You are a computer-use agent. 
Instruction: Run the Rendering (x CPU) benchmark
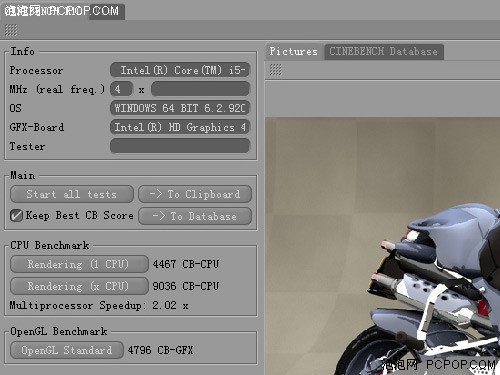coord(79,286)
